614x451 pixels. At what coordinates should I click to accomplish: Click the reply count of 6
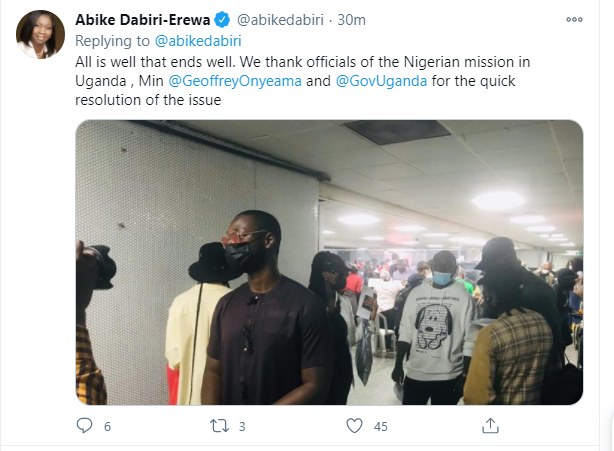click(107, 427)
